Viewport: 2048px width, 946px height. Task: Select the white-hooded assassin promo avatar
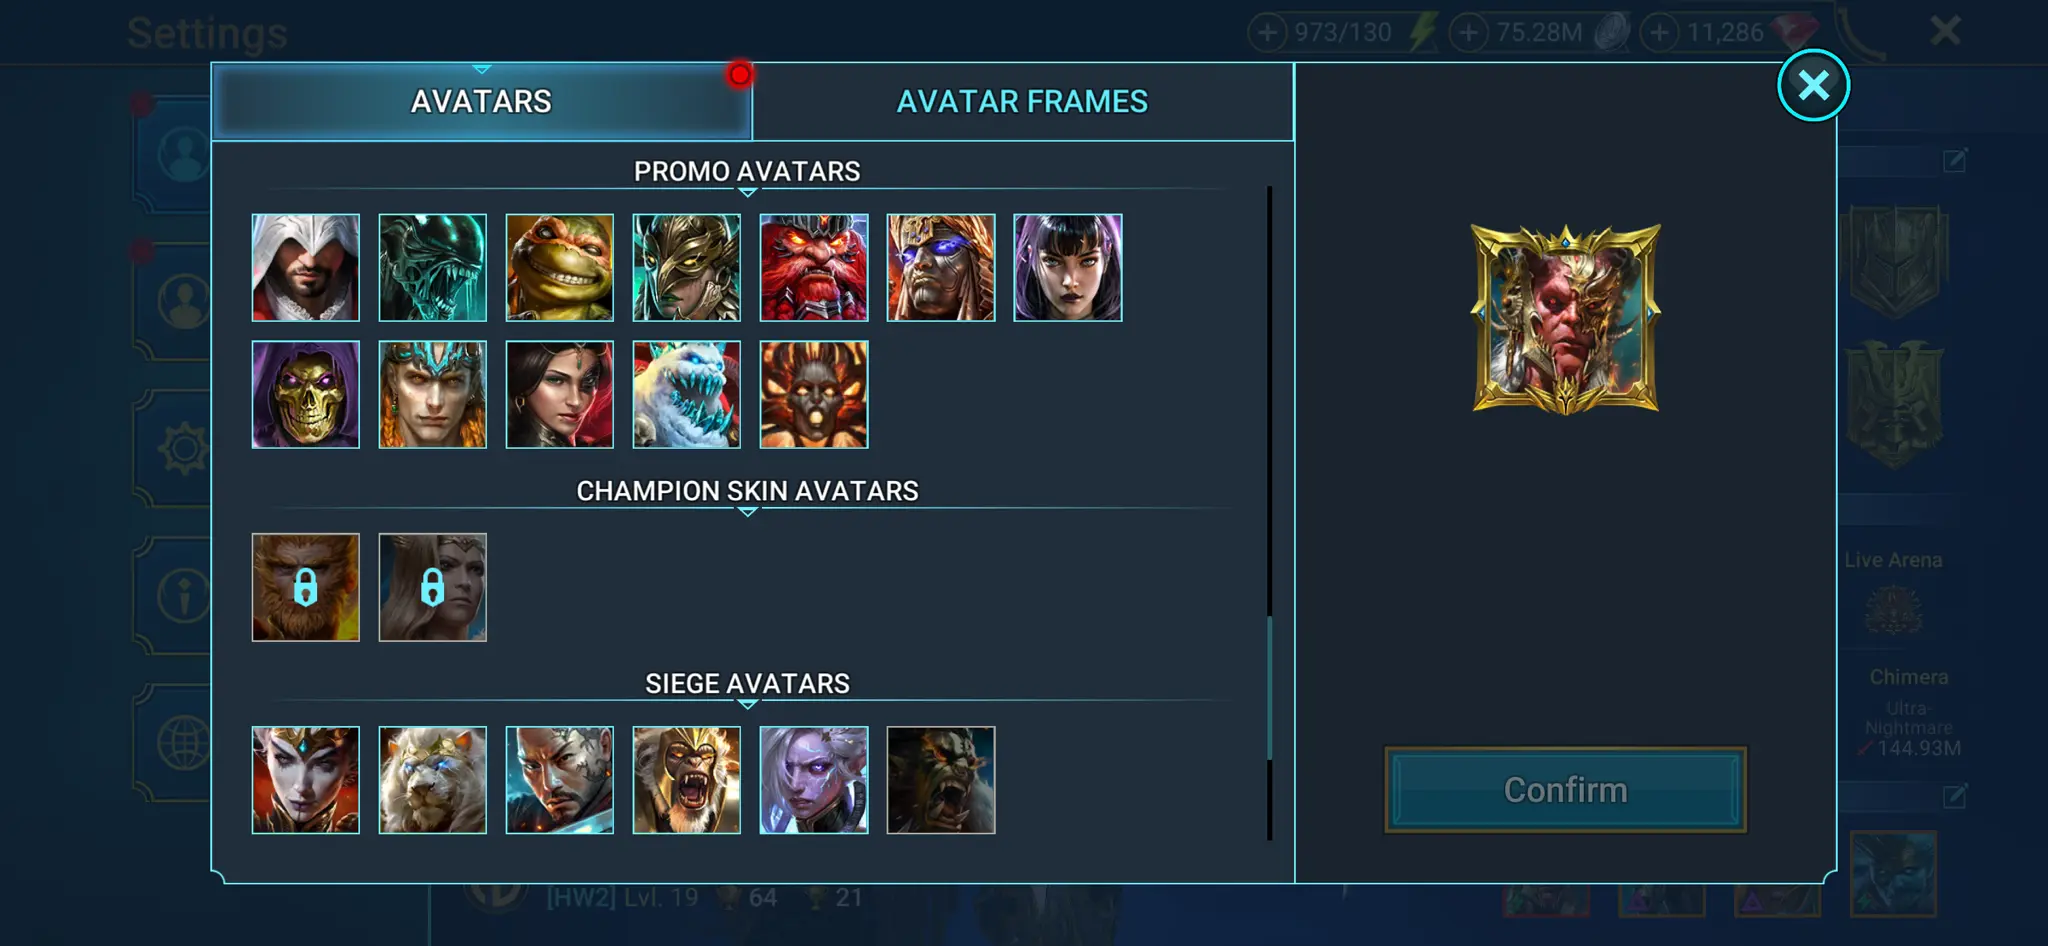click(305, 267)
